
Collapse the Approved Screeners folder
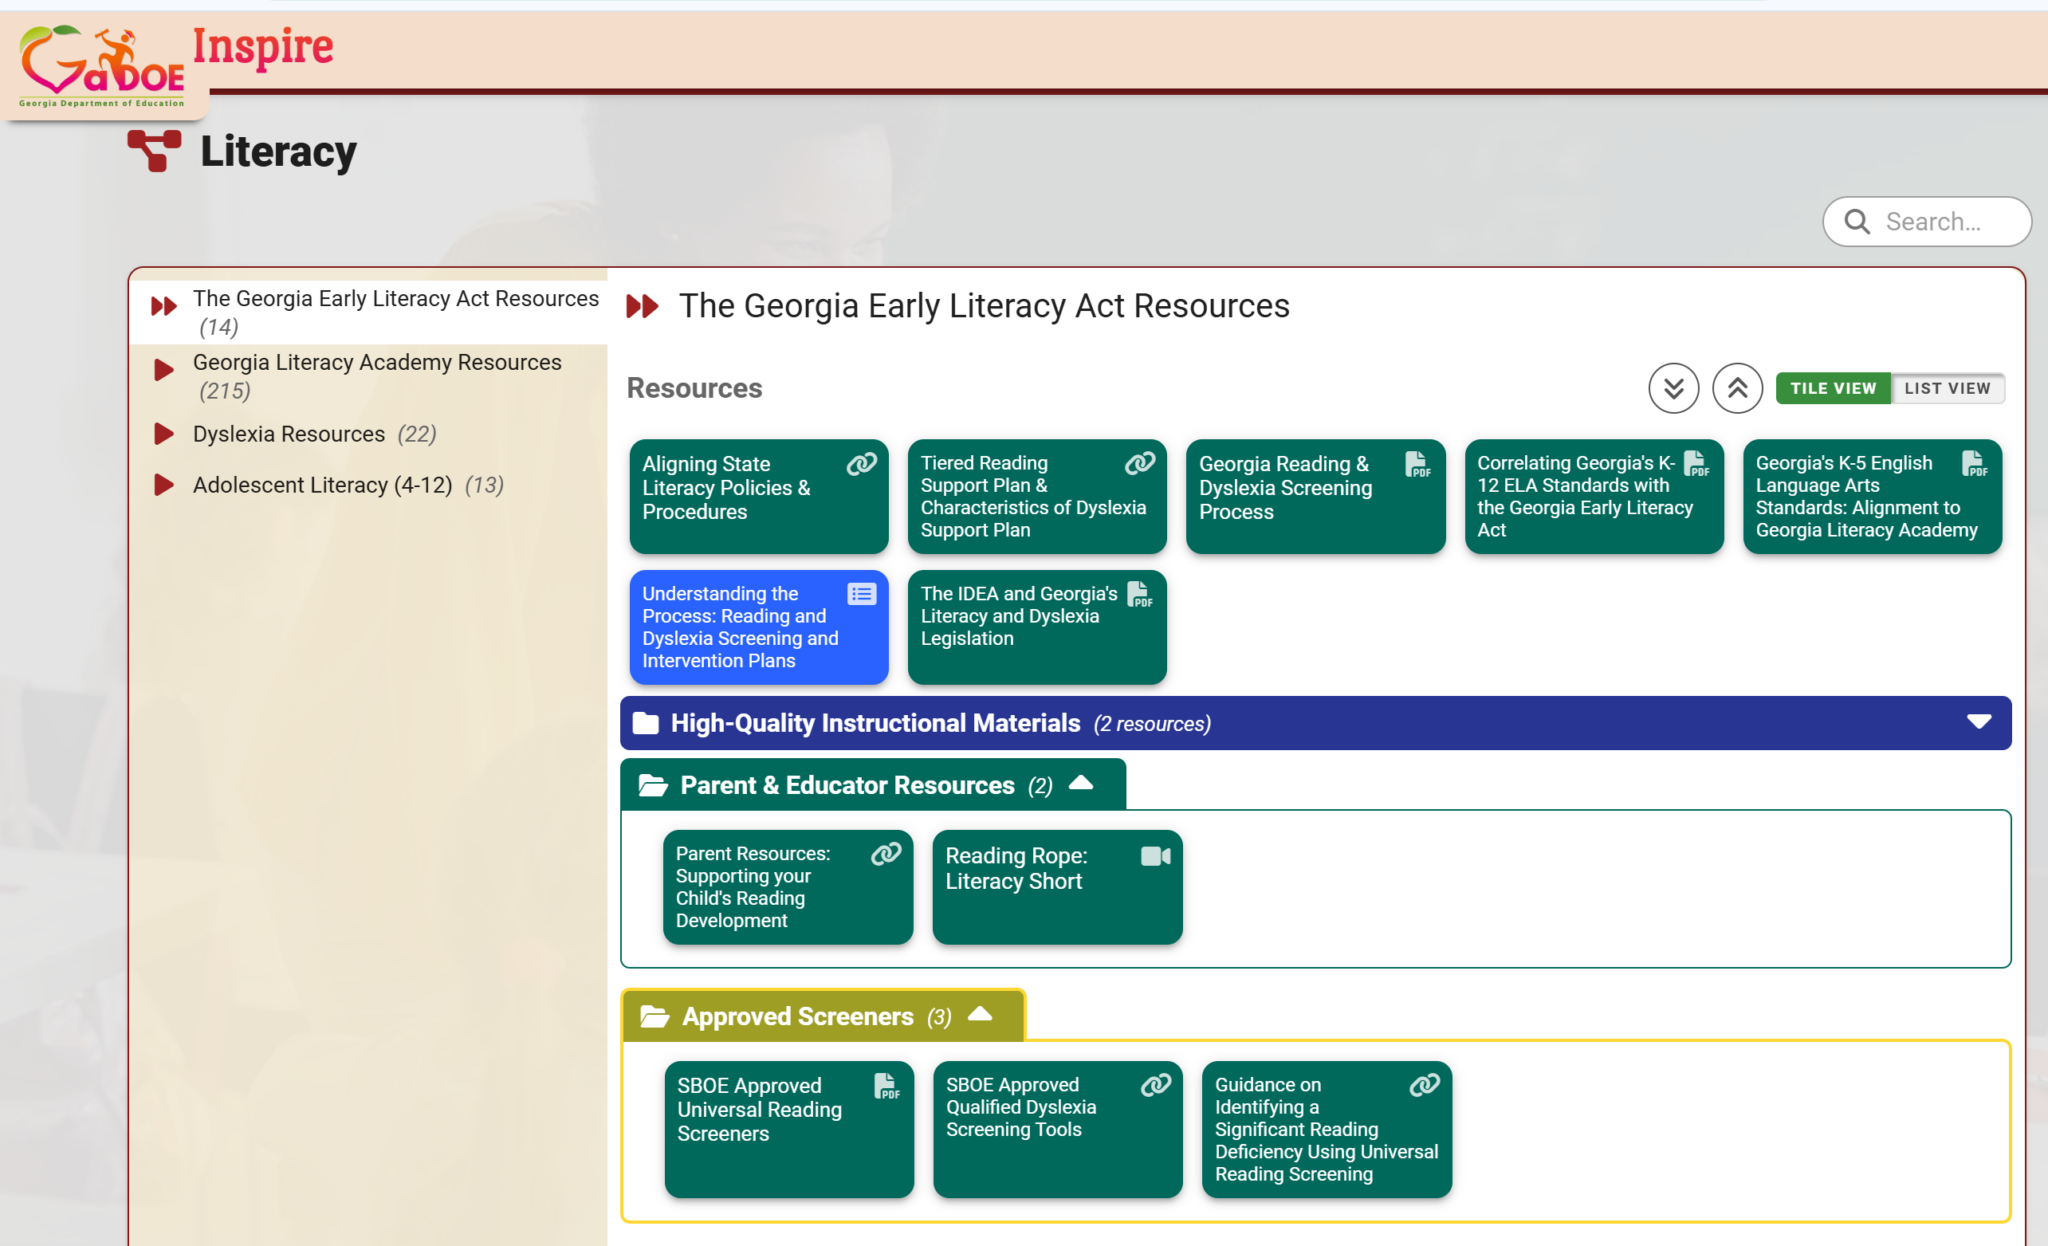[x=980, y=1015]
